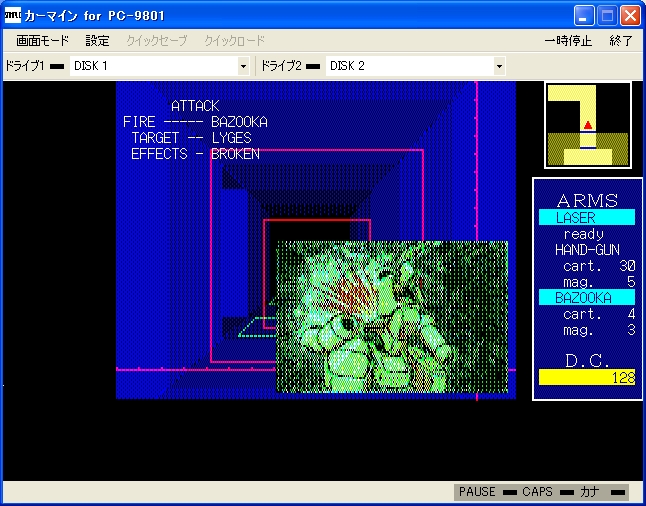
Task: Click the Drive 1 access indicator lamp
Action: (x=57, y=66)
